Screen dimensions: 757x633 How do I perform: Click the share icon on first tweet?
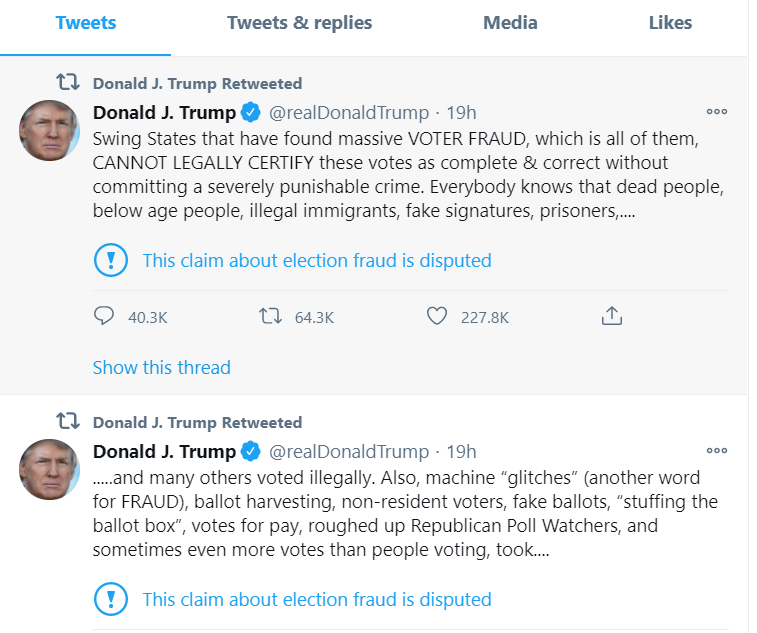click(612, 316)
